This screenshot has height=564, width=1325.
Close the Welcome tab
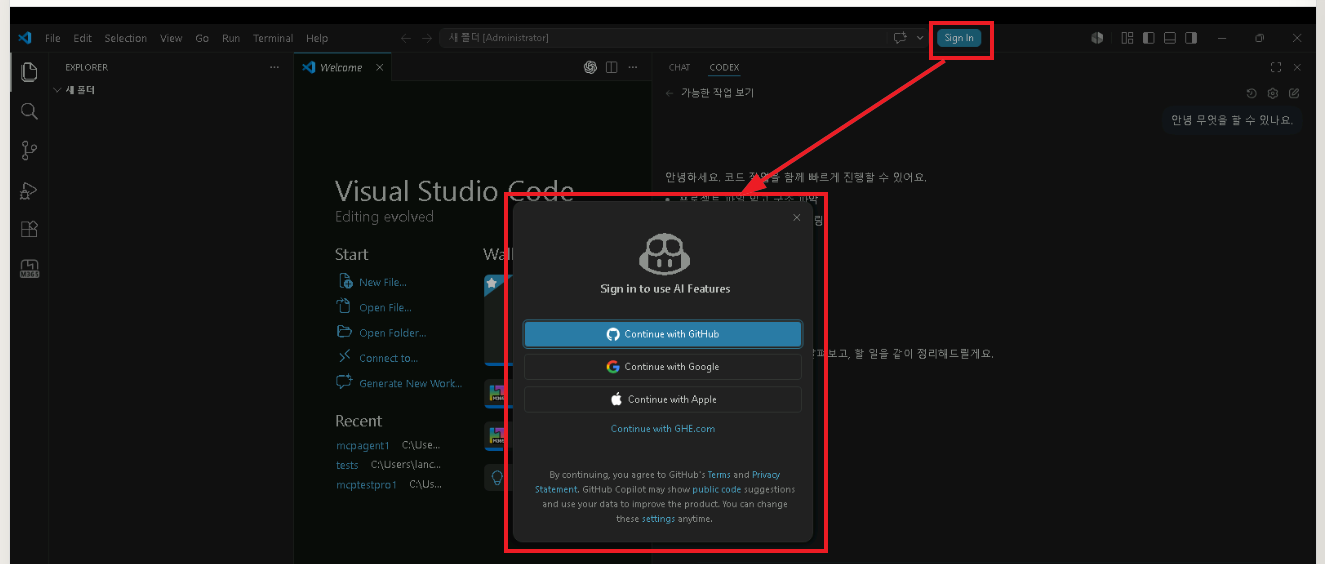click(379, 67)
